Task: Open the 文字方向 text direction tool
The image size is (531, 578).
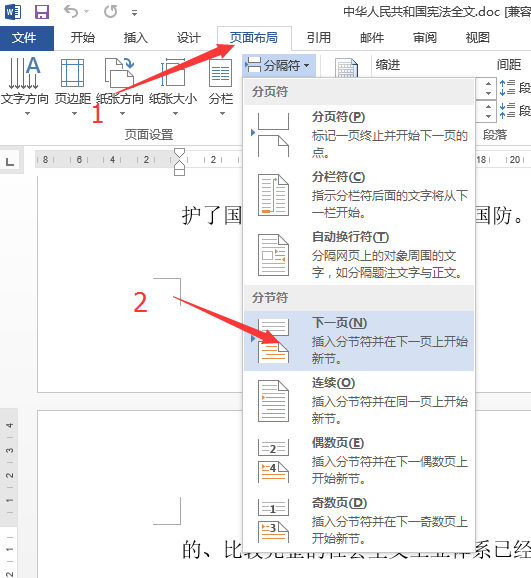Action: click(24, 82)
